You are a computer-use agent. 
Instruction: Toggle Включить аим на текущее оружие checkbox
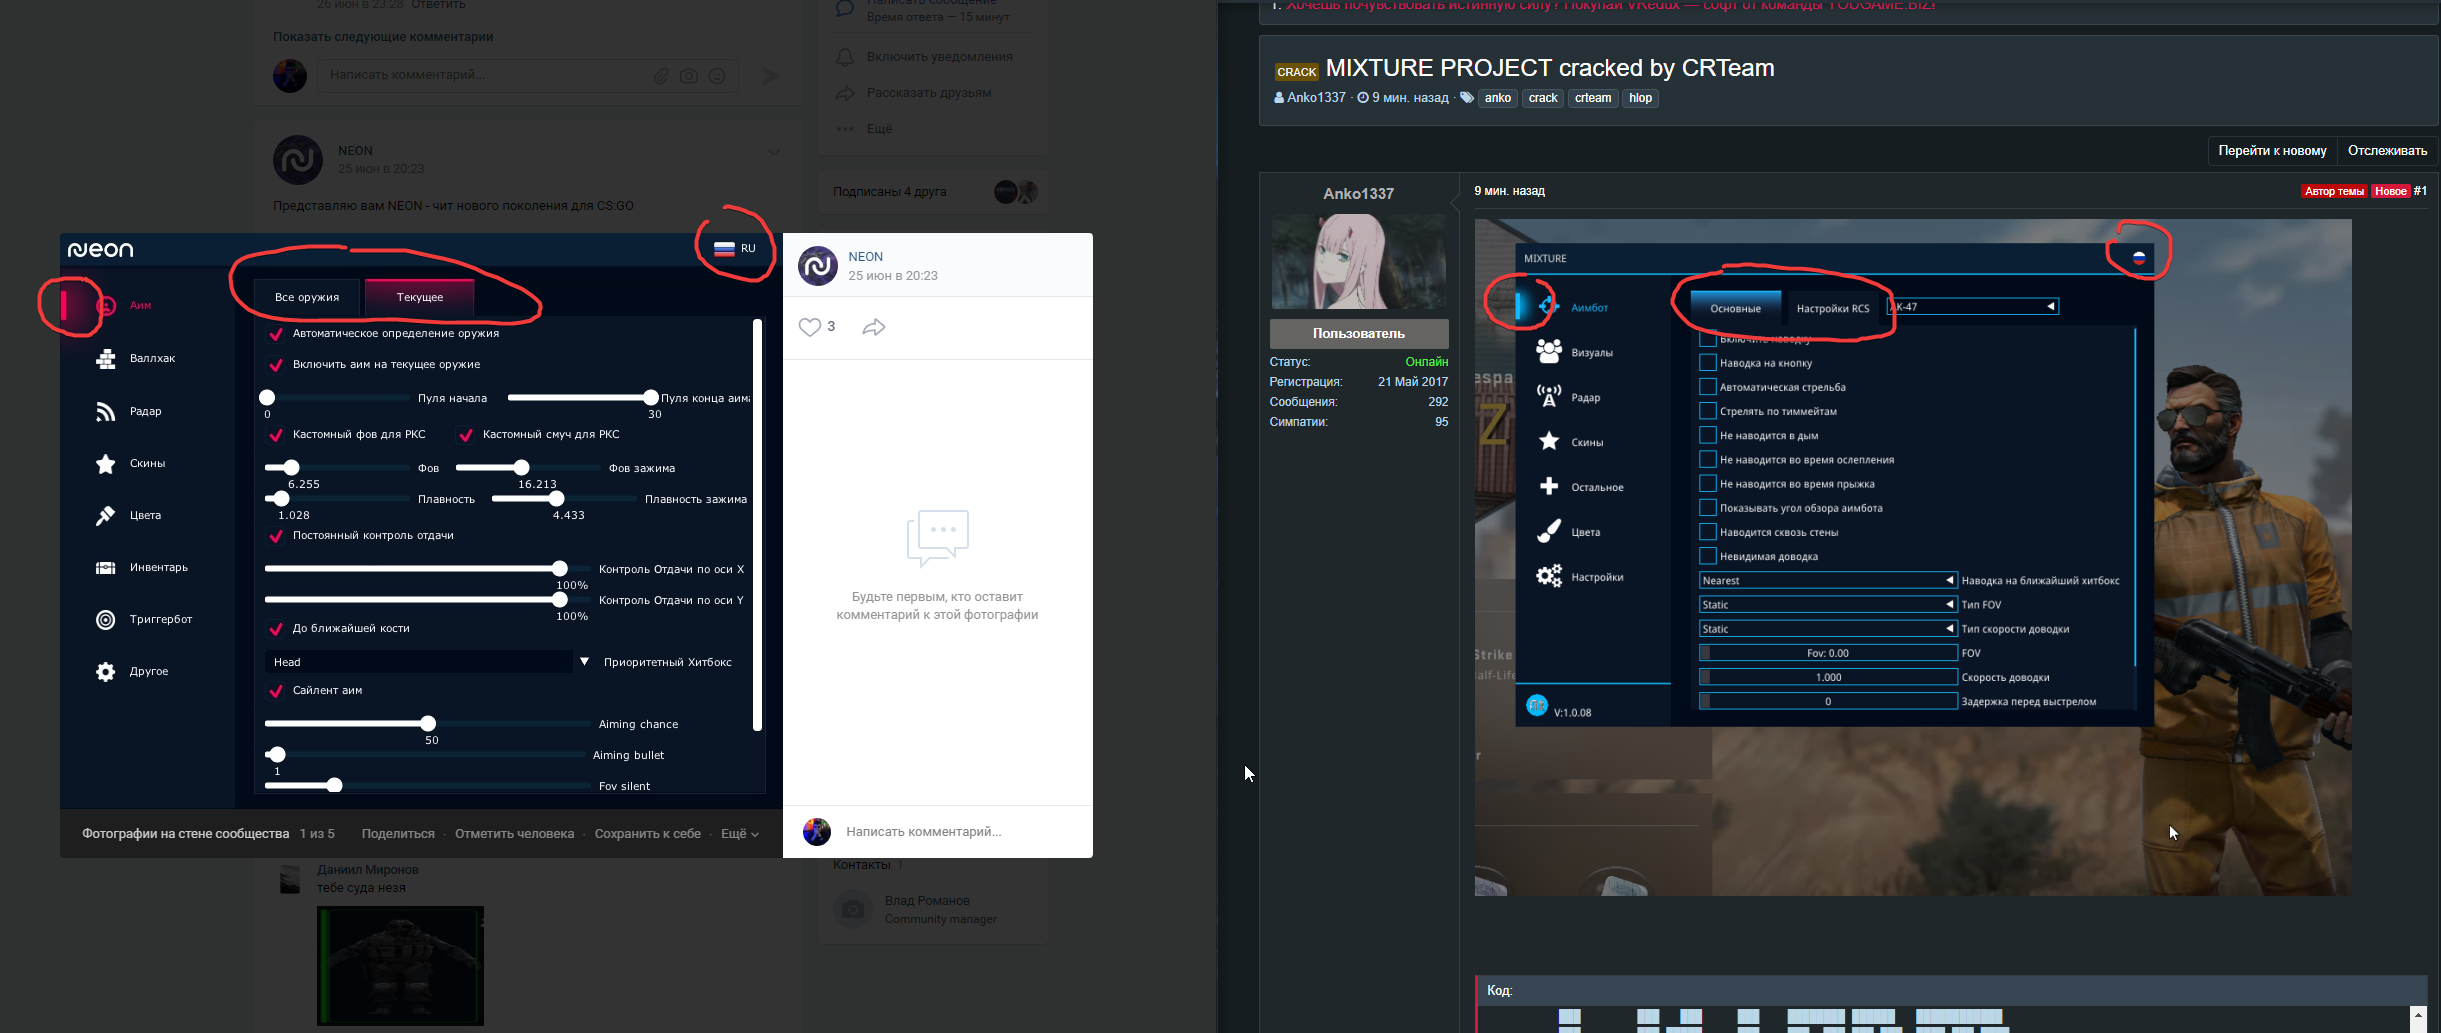click(x=276, y=365)
